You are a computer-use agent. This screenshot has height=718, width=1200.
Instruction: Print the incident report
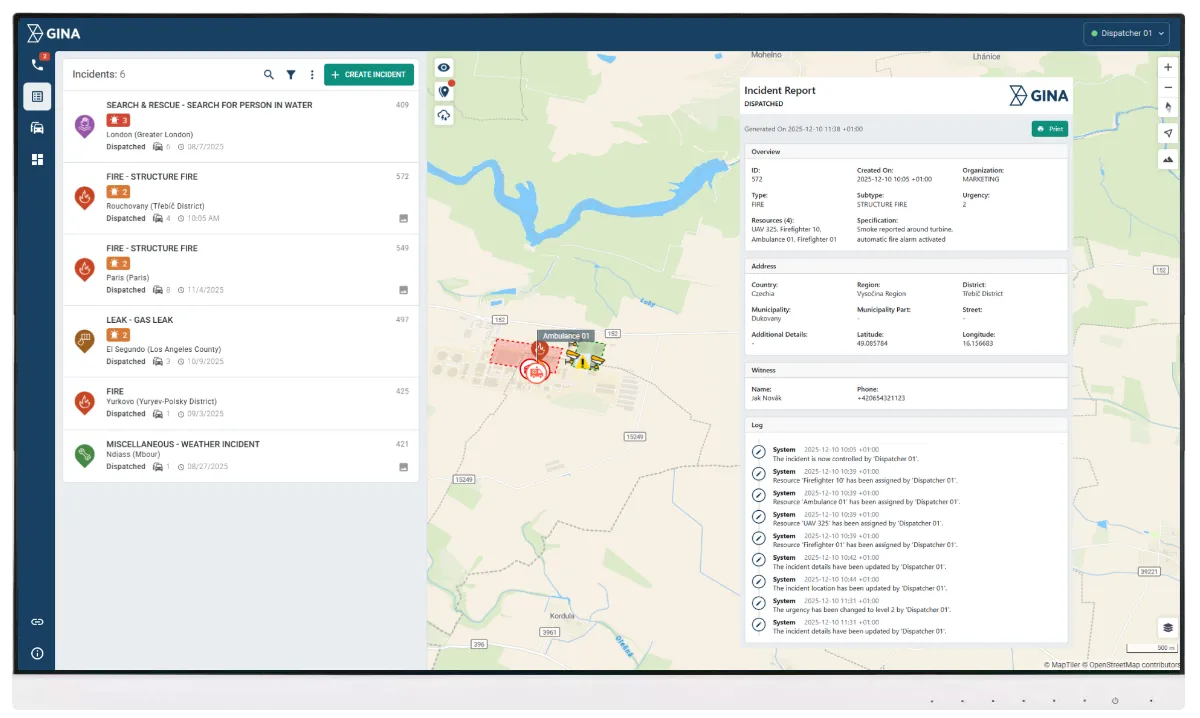[x=1049, y=129]
